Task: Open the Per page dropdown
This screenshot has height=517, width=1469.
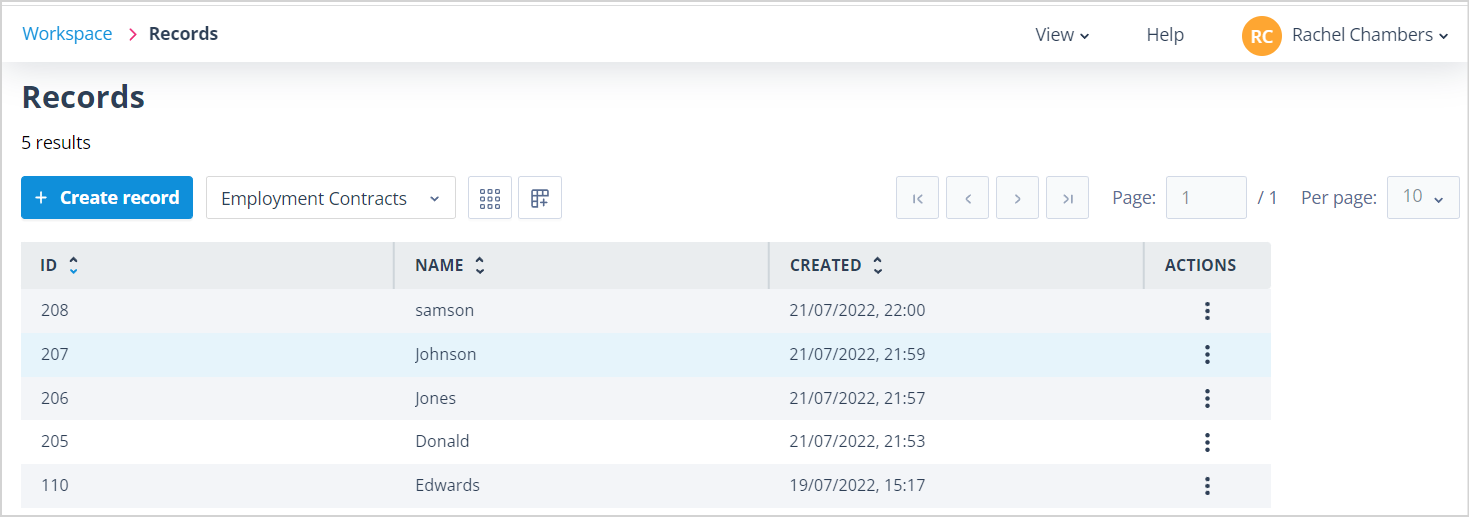Action: point(1423,198)
